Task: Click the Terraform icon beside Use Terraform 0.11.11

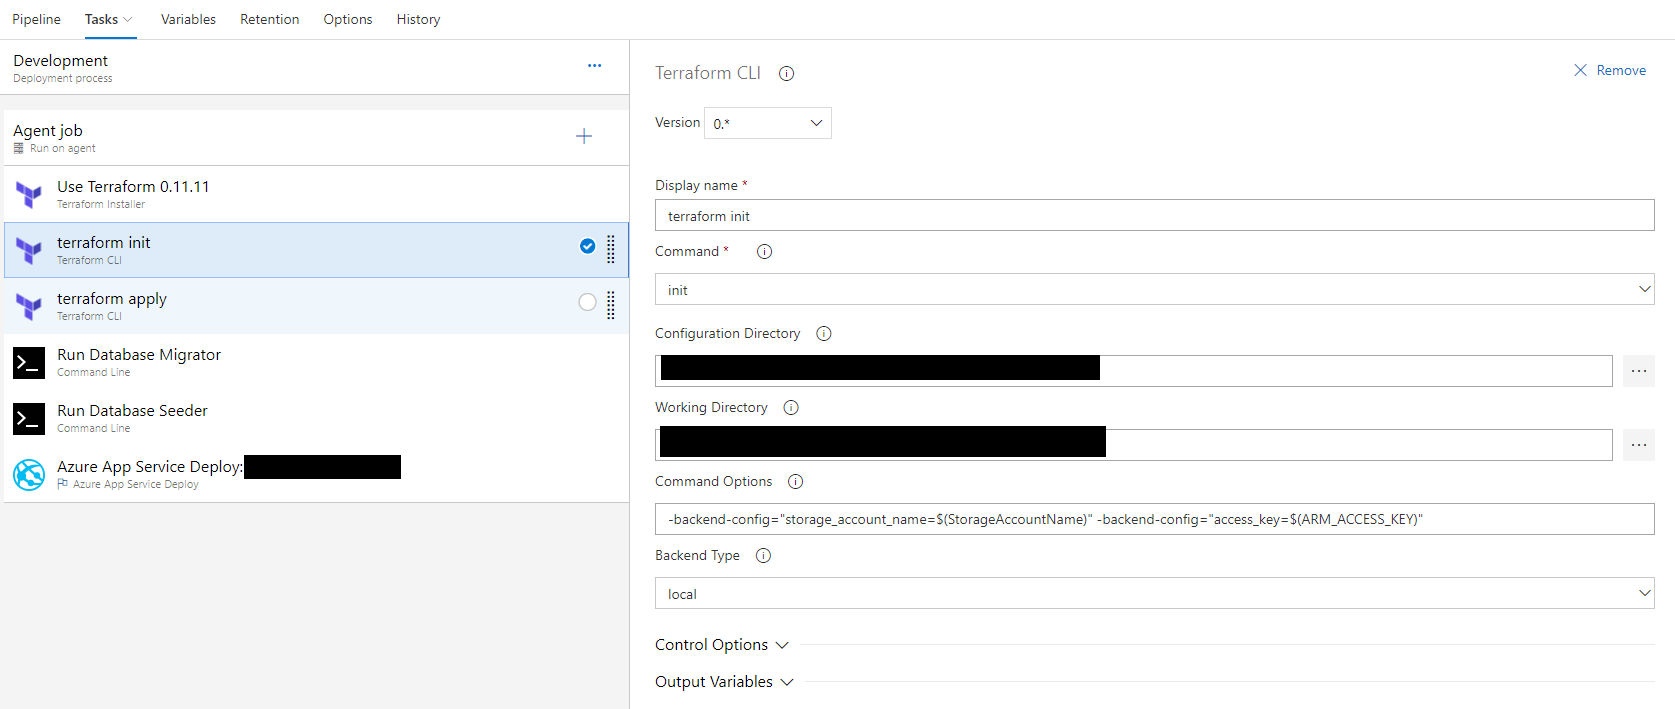Action: point(29,194)
